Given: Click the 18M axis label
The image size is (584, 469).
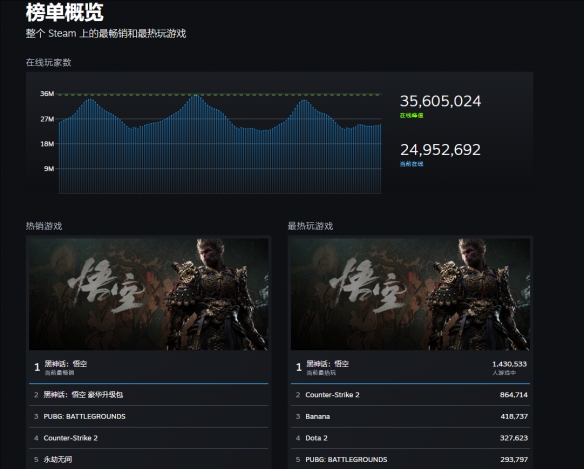Looking at the screenshot, I should click(x=47, y=144).
